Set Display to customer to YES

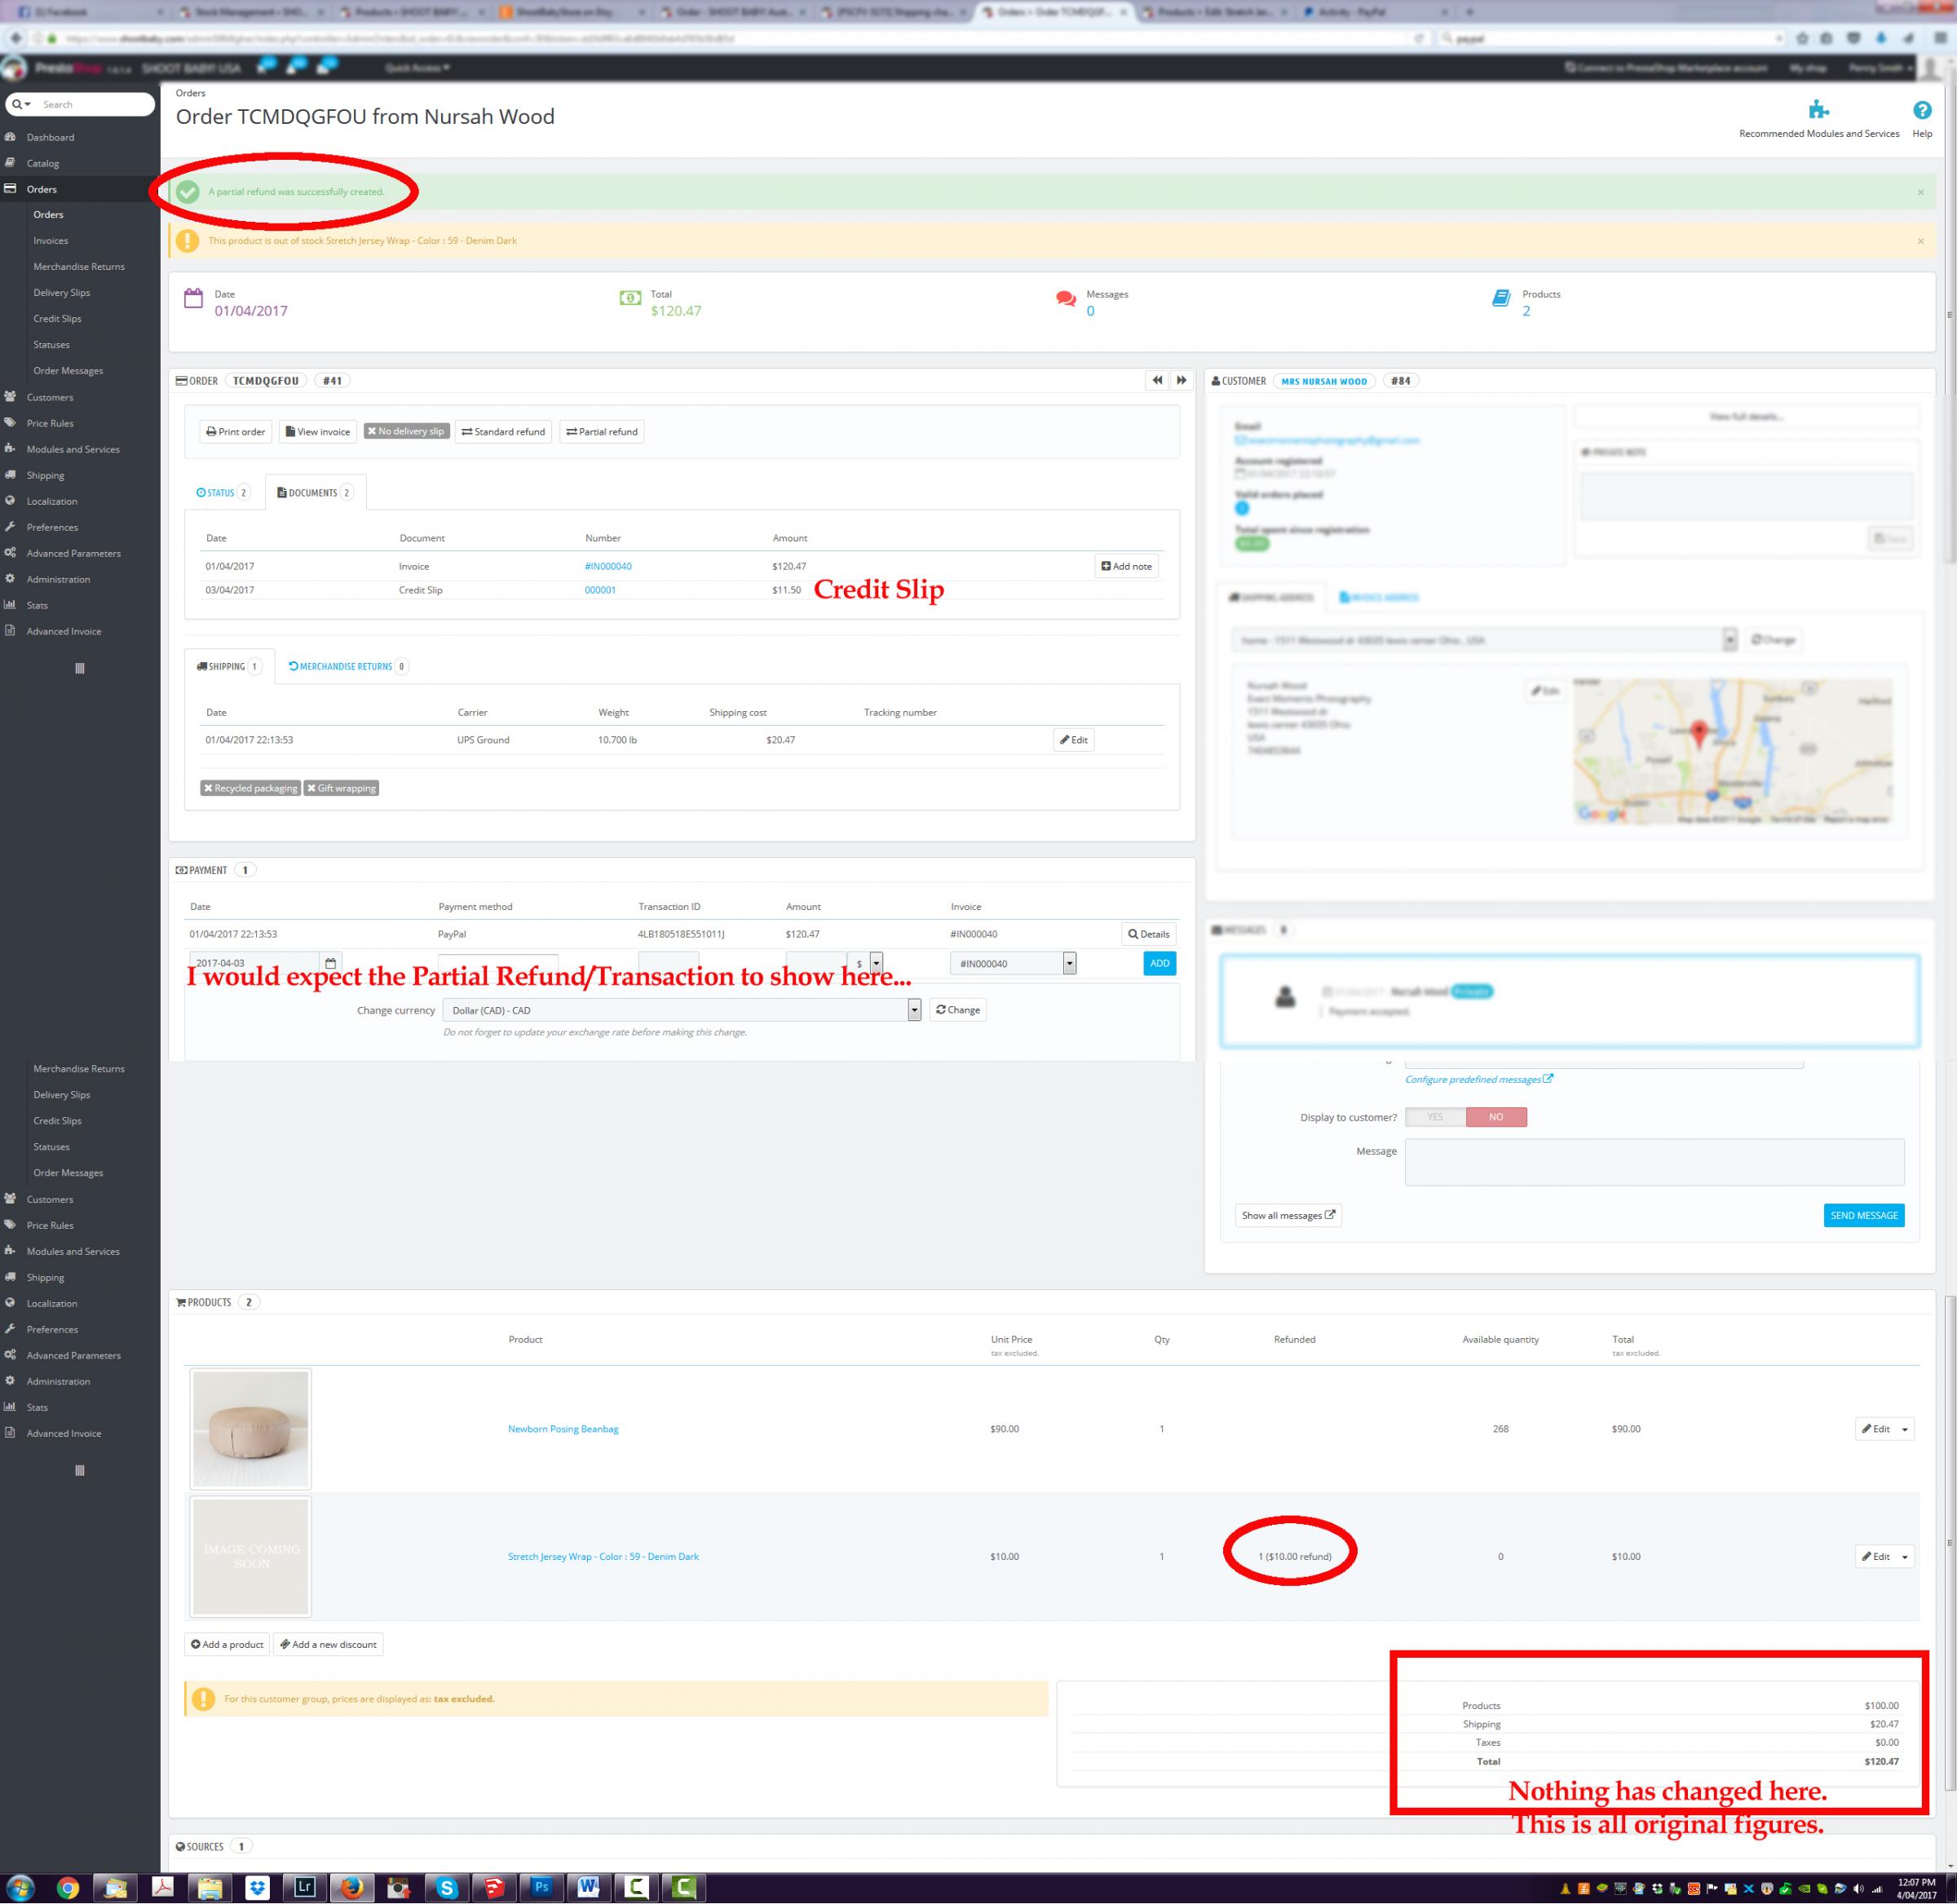tap(1435, 1117)
